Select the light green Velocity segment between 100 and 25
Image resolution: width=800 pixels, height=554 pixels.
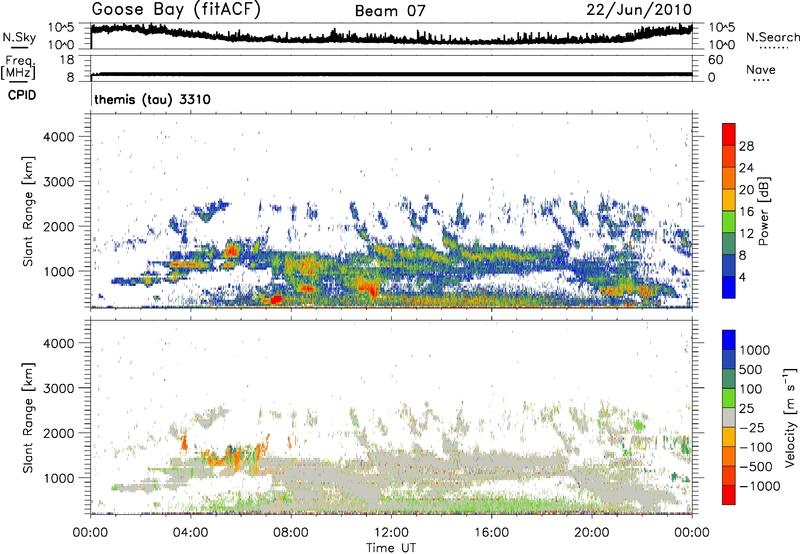(729, 398)
